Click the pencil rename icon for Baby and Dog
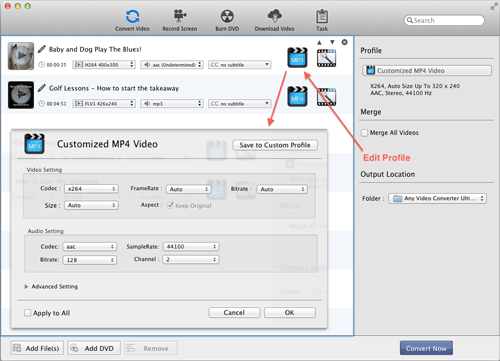 (x=42, y=49)
